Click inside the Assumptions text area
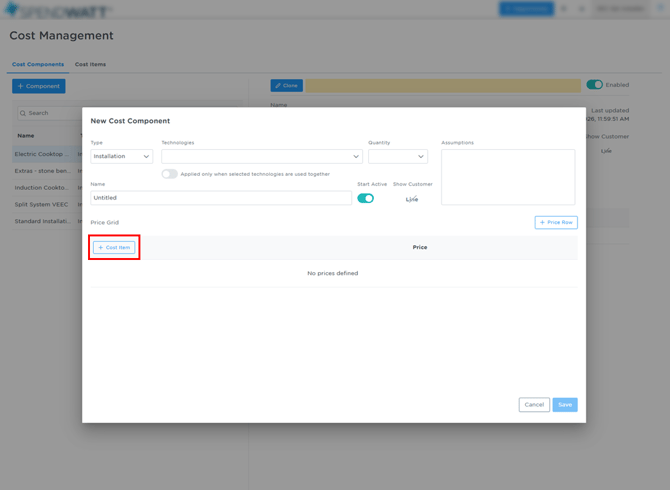 click(508, 177)
